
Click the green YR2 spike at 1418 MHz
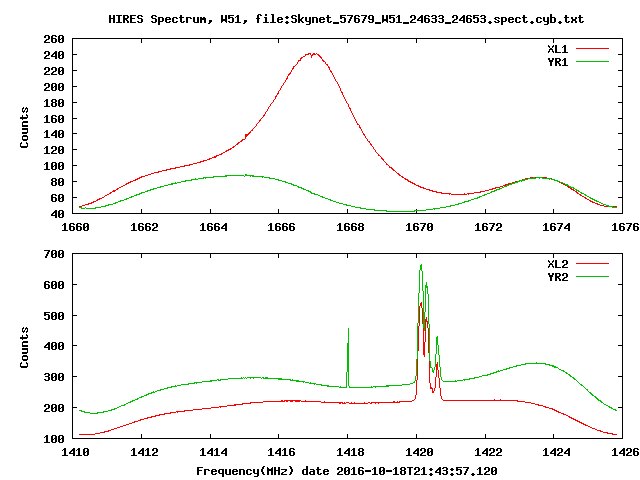coord(348,357)
